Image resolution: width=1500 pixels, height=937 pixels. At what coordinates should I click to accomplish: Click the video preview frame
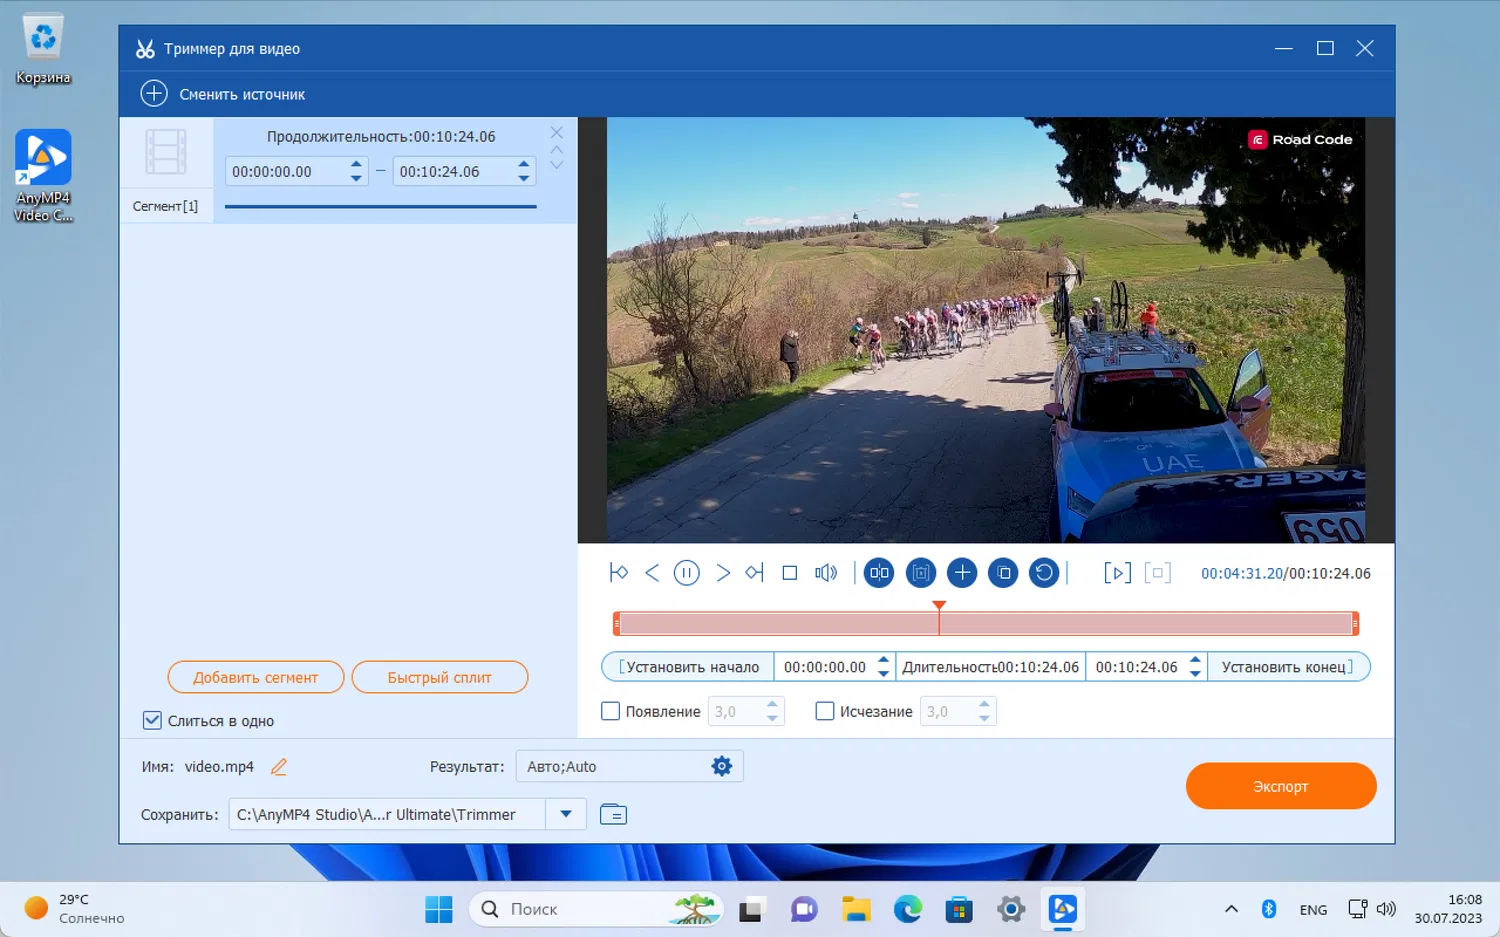986,330
